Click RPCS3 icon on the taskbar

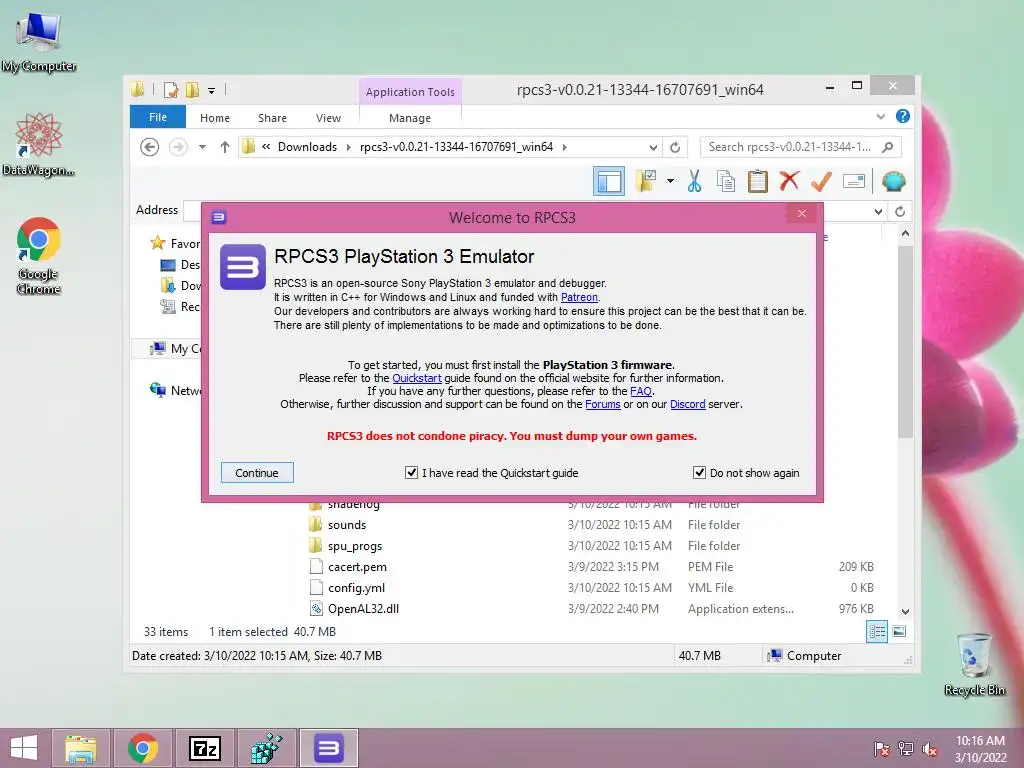[x=328, y=748]
